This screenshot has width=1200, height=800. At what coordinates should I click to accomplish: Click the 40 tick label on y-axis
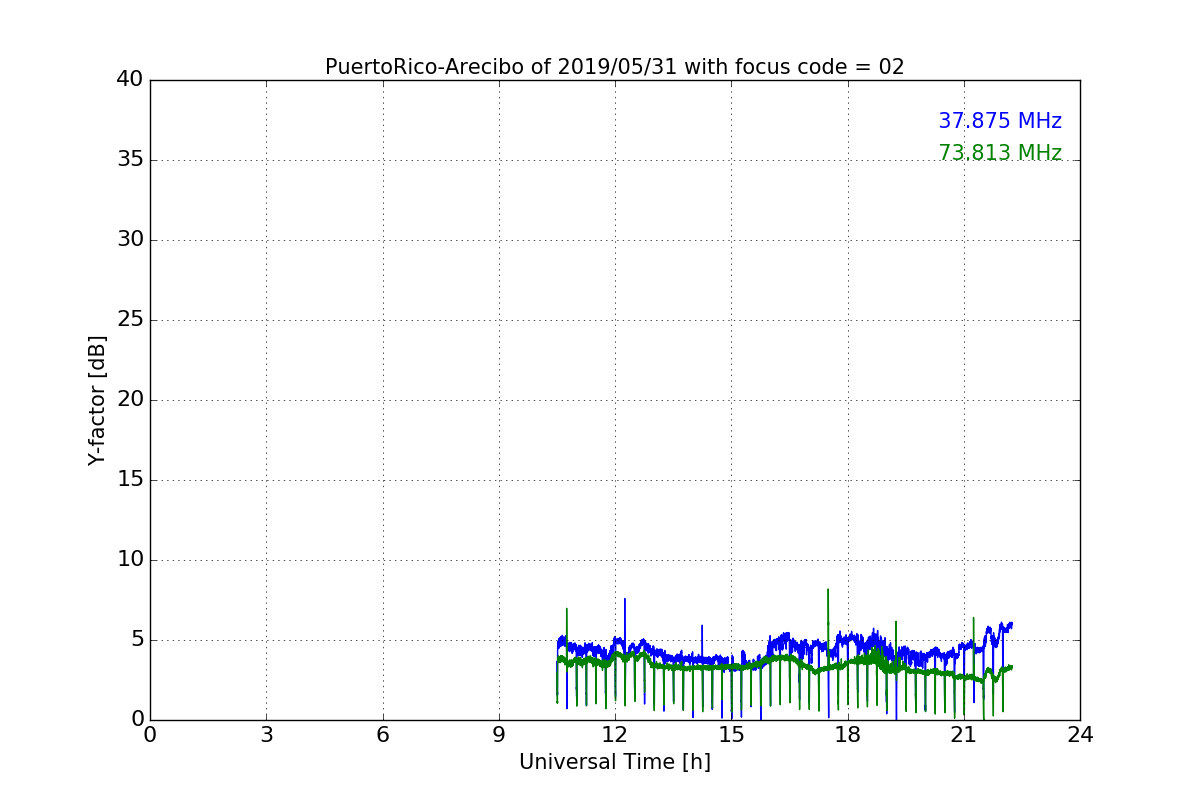(130, 80)
